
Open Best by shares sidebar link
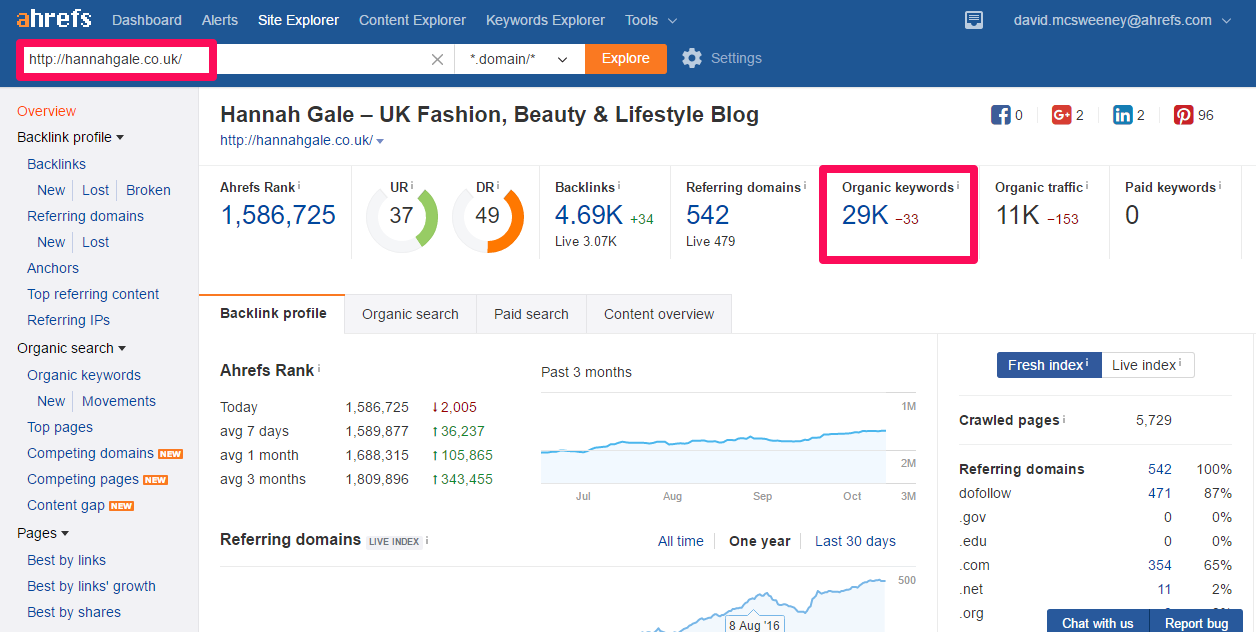[x=74, y=612]
